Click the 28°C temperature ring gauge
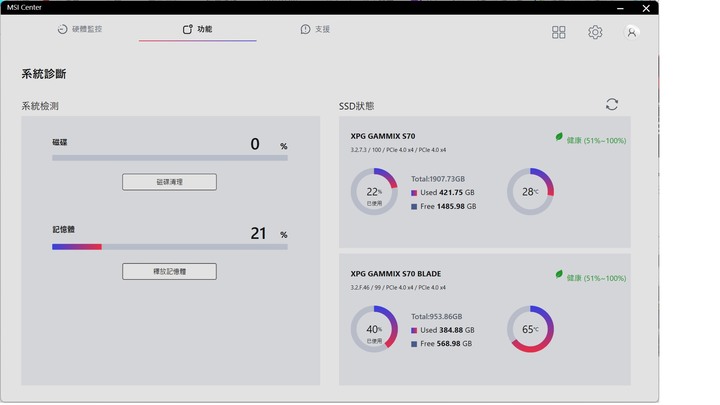Image resolution: width=720 pixels, height=405 pixels. (530, 191)
